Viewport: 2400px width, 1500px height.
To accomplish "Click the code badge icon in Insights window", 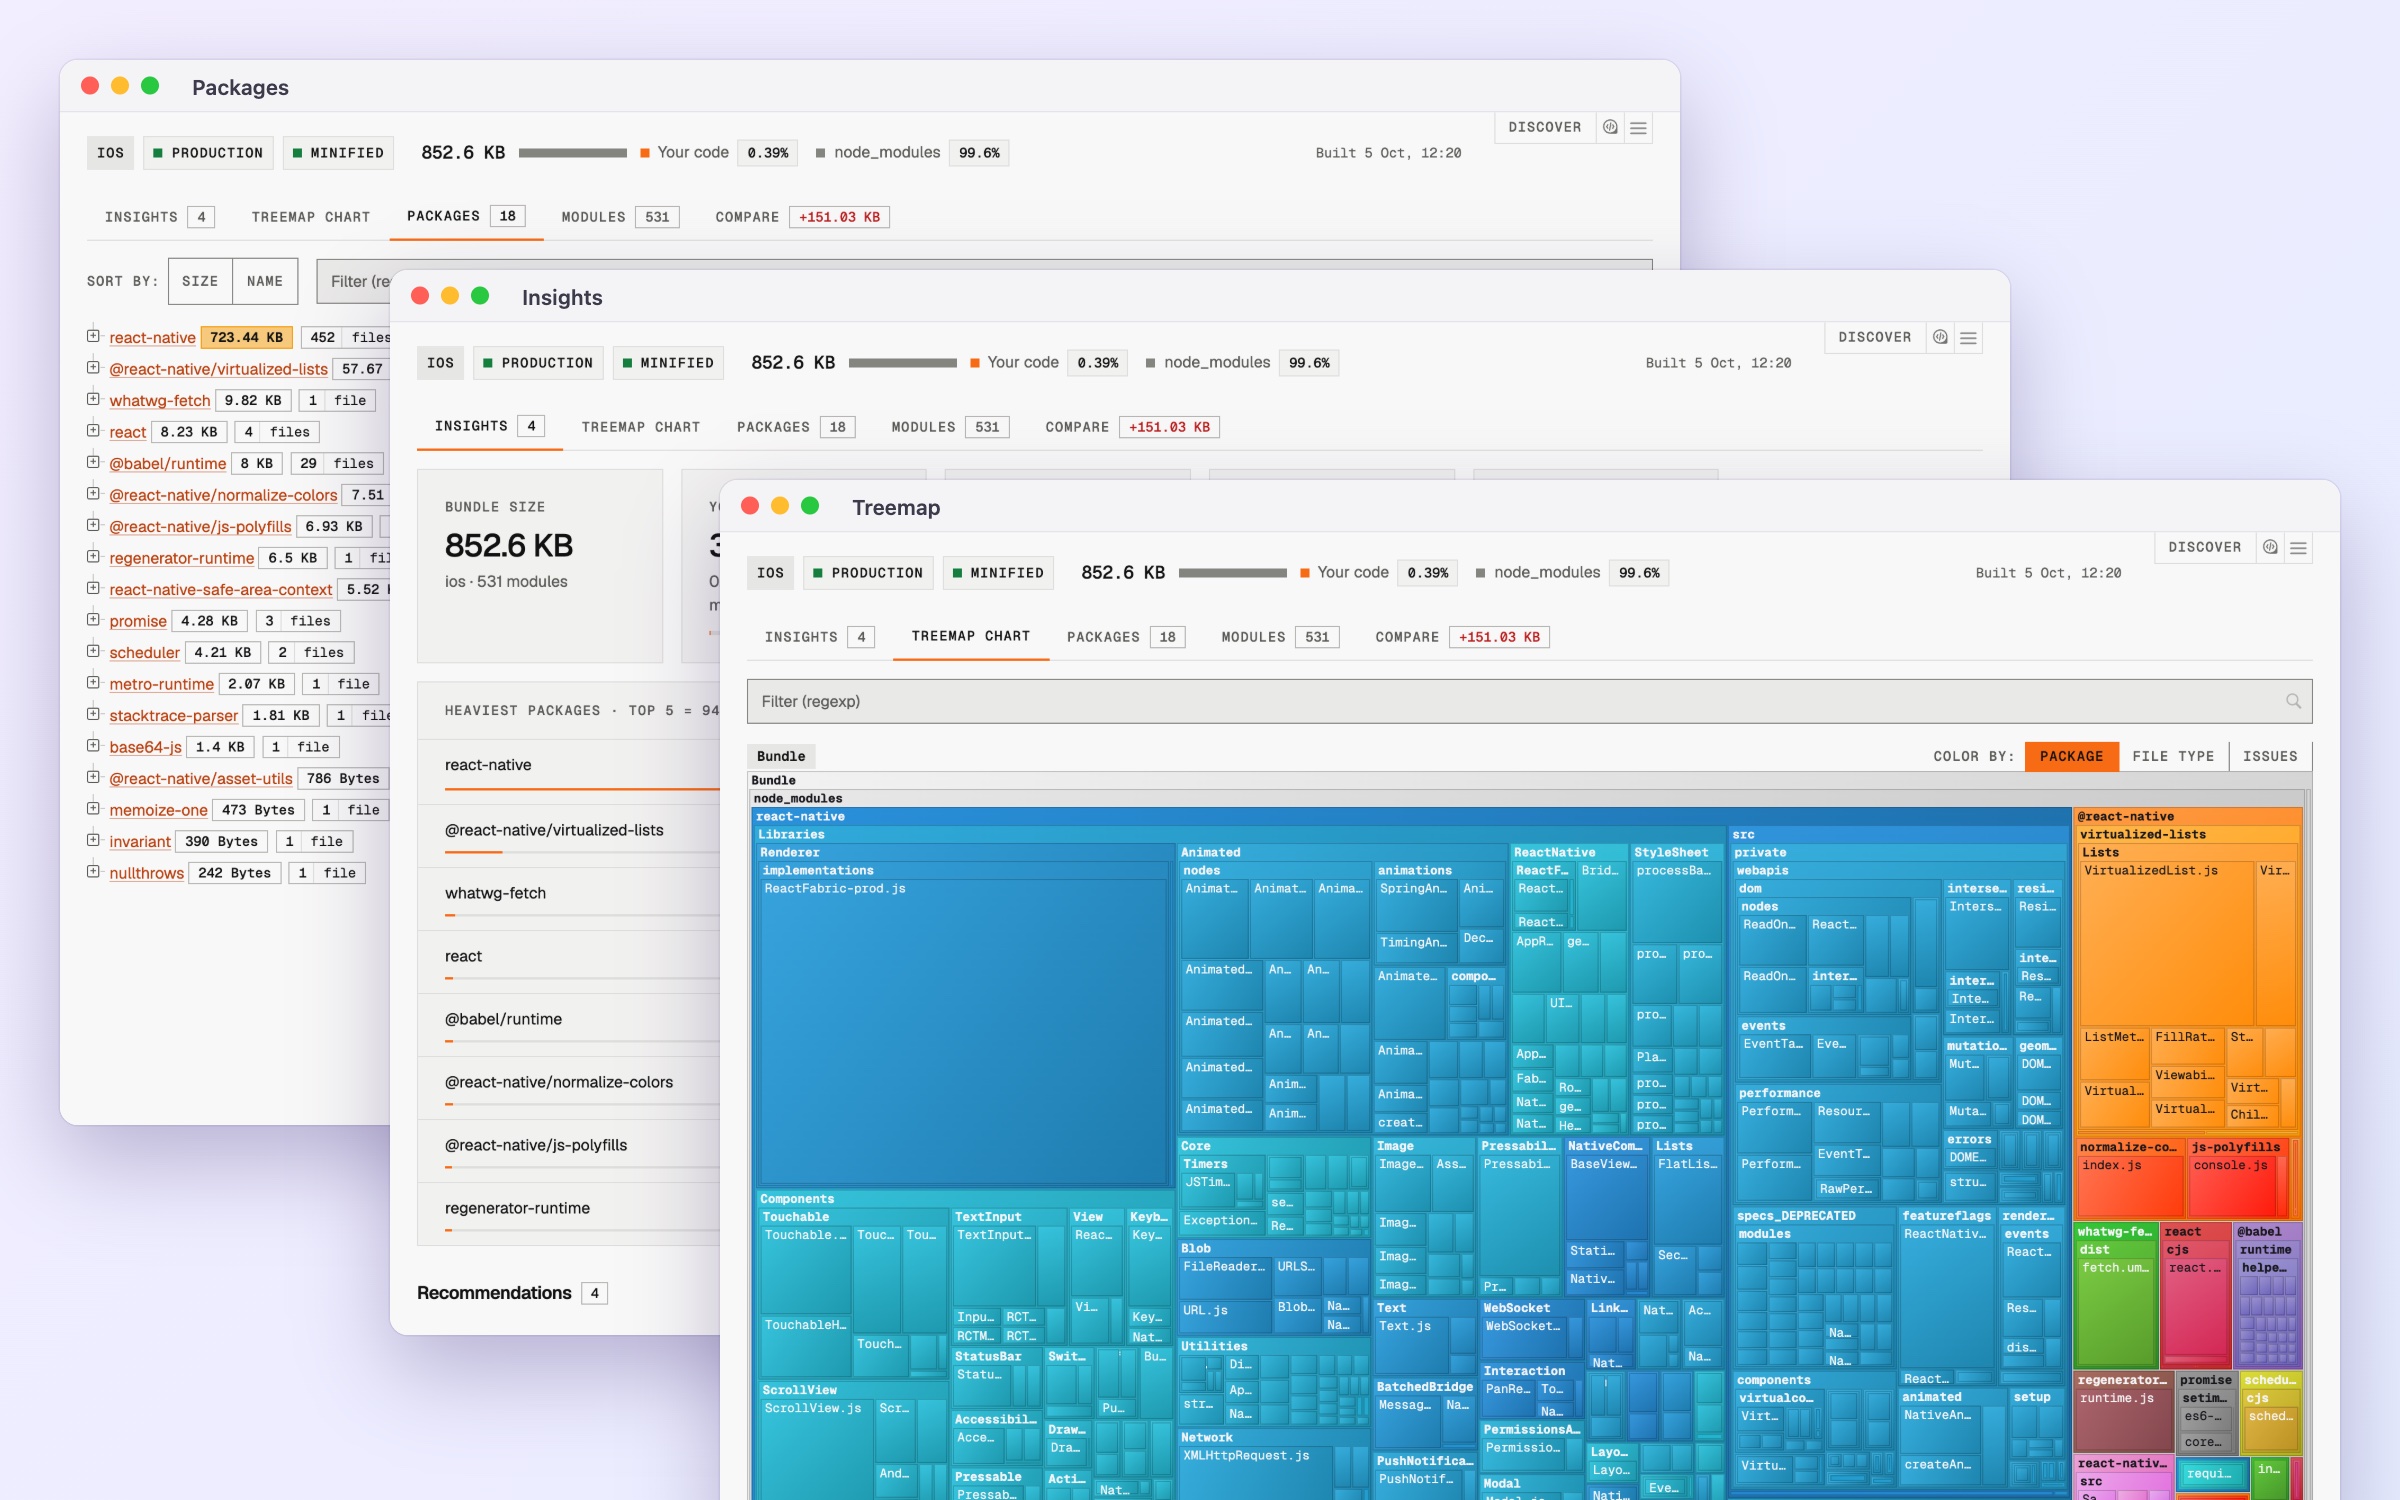I will [x=1940, y=337].
